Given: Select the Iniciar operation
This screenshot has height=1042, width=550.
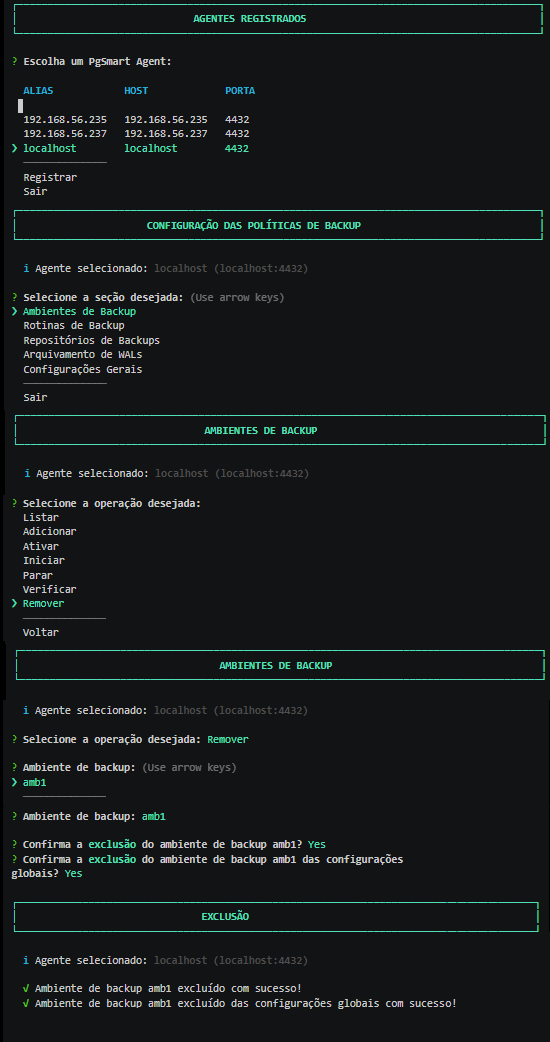Looking at the screenshot, I should click(43, 560).
